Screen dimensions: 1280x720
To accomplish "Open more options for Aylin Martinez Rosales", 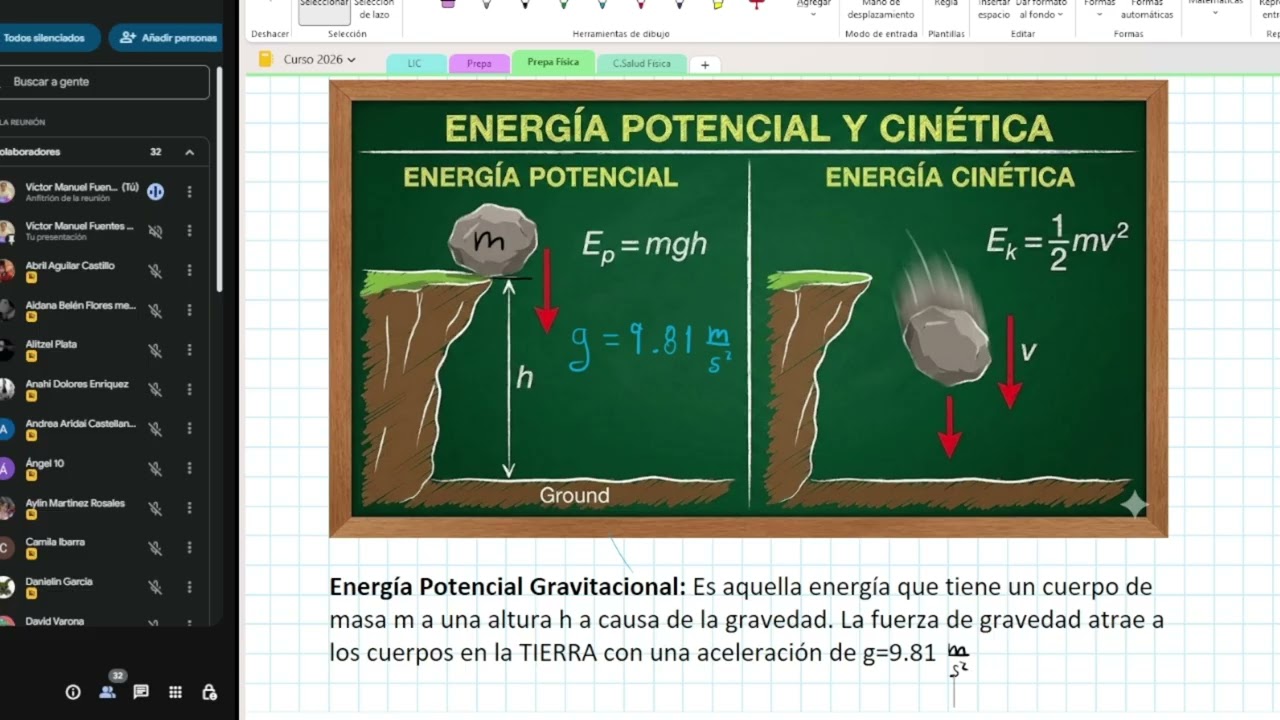I will [x=189, y=509].
